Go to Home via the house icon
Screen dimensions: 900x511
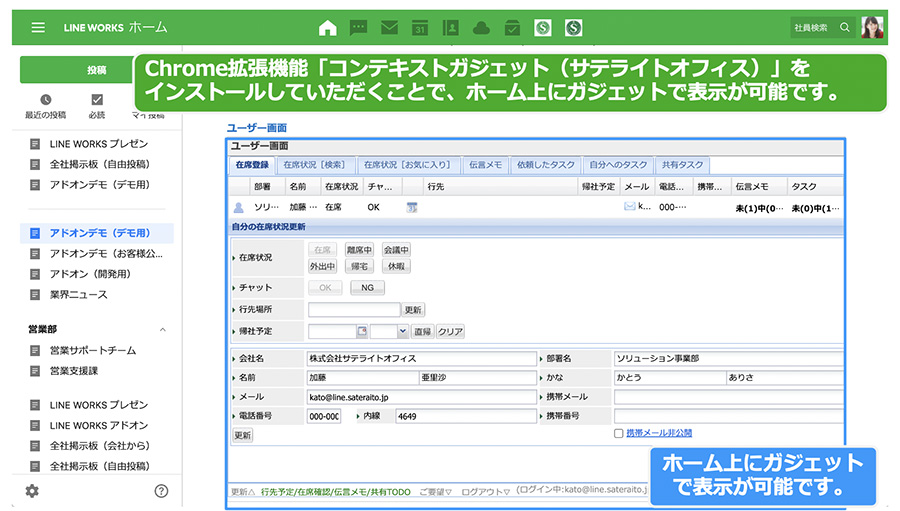[x=328, y=28]
